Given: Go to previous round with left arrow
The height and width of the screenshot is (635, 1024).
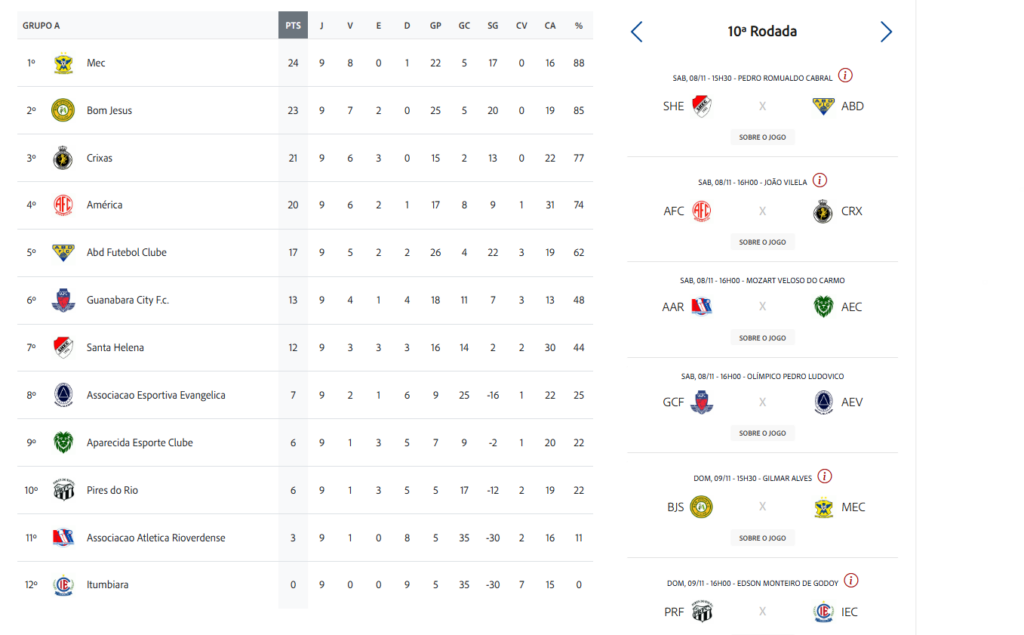Looking at the screenshot, I should [x=637, y=32].
